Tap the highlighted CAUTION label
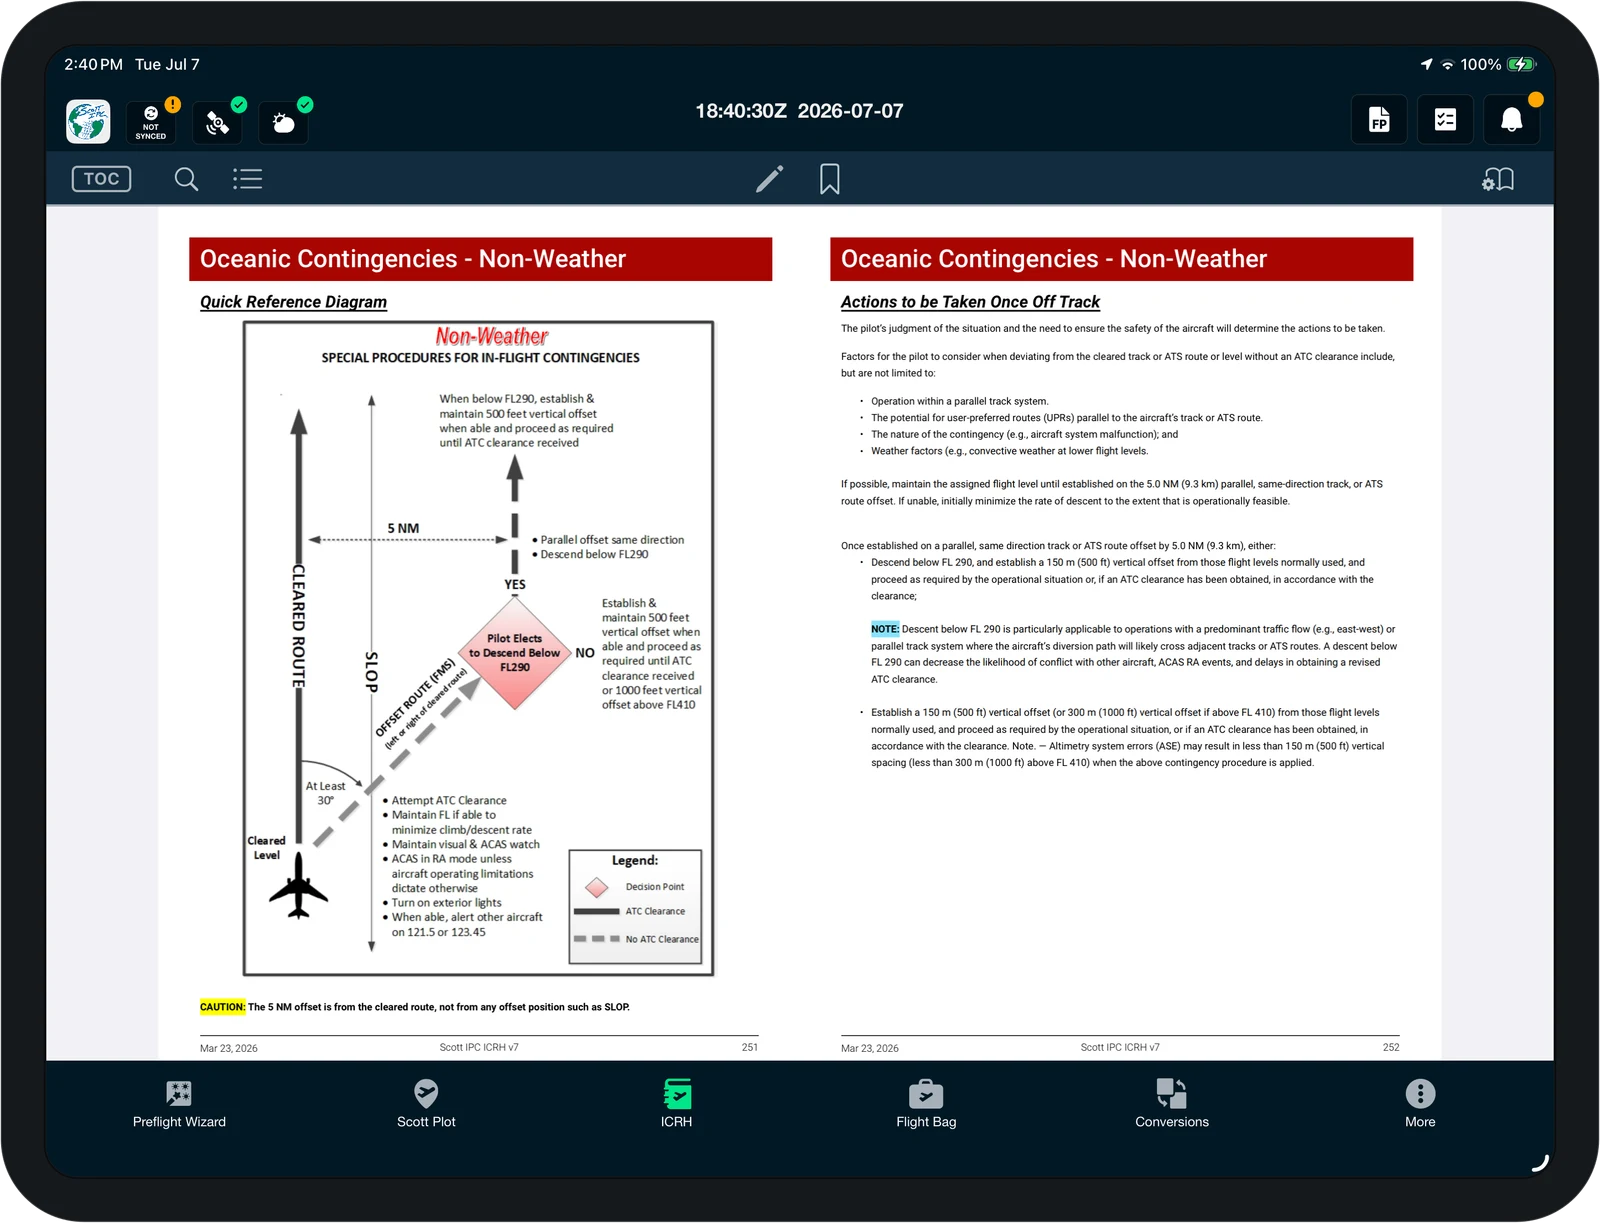This screenshot has width=1600, height=1223. pyautogui.click(x=222, y=1007)
